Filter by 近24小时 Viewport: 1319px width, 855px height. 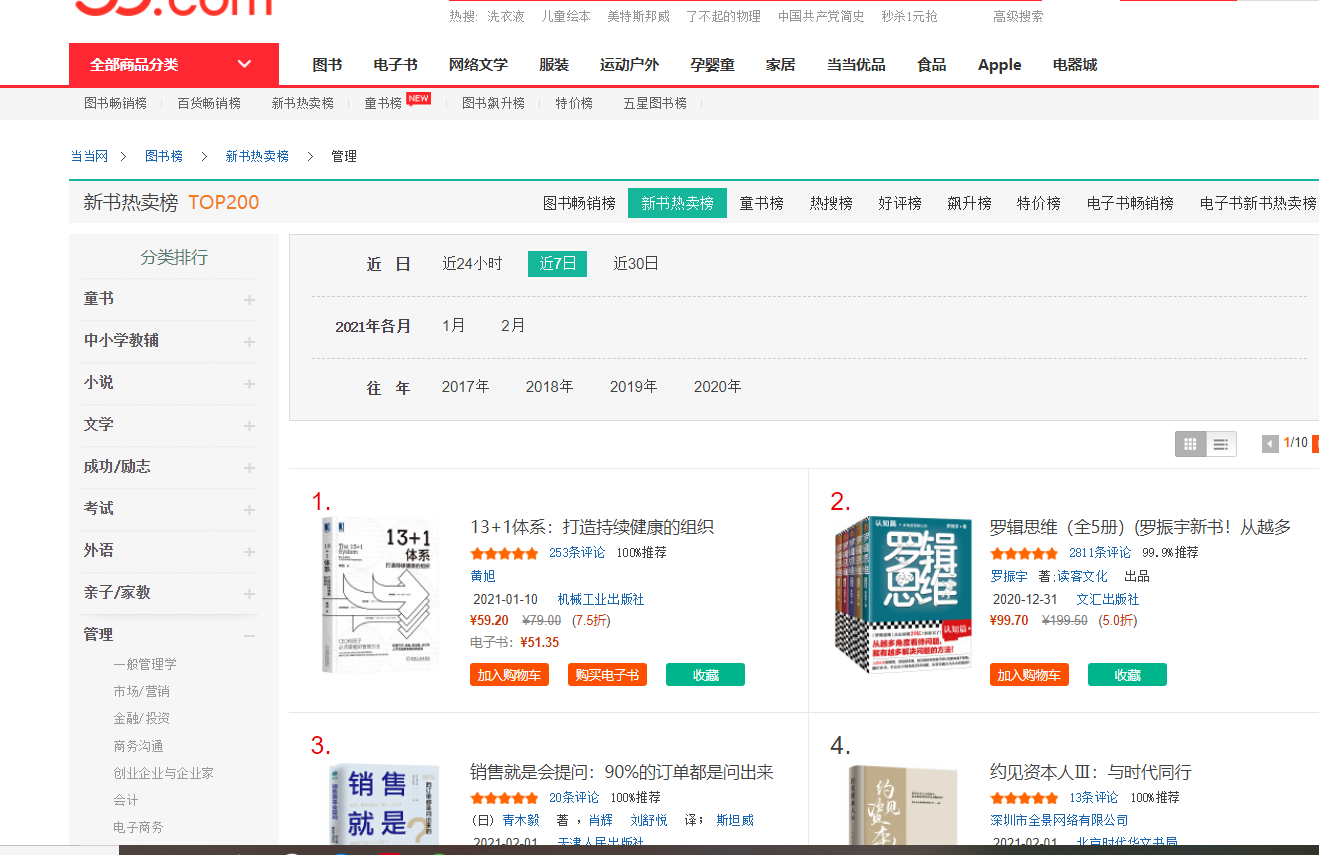pos(472,264)
